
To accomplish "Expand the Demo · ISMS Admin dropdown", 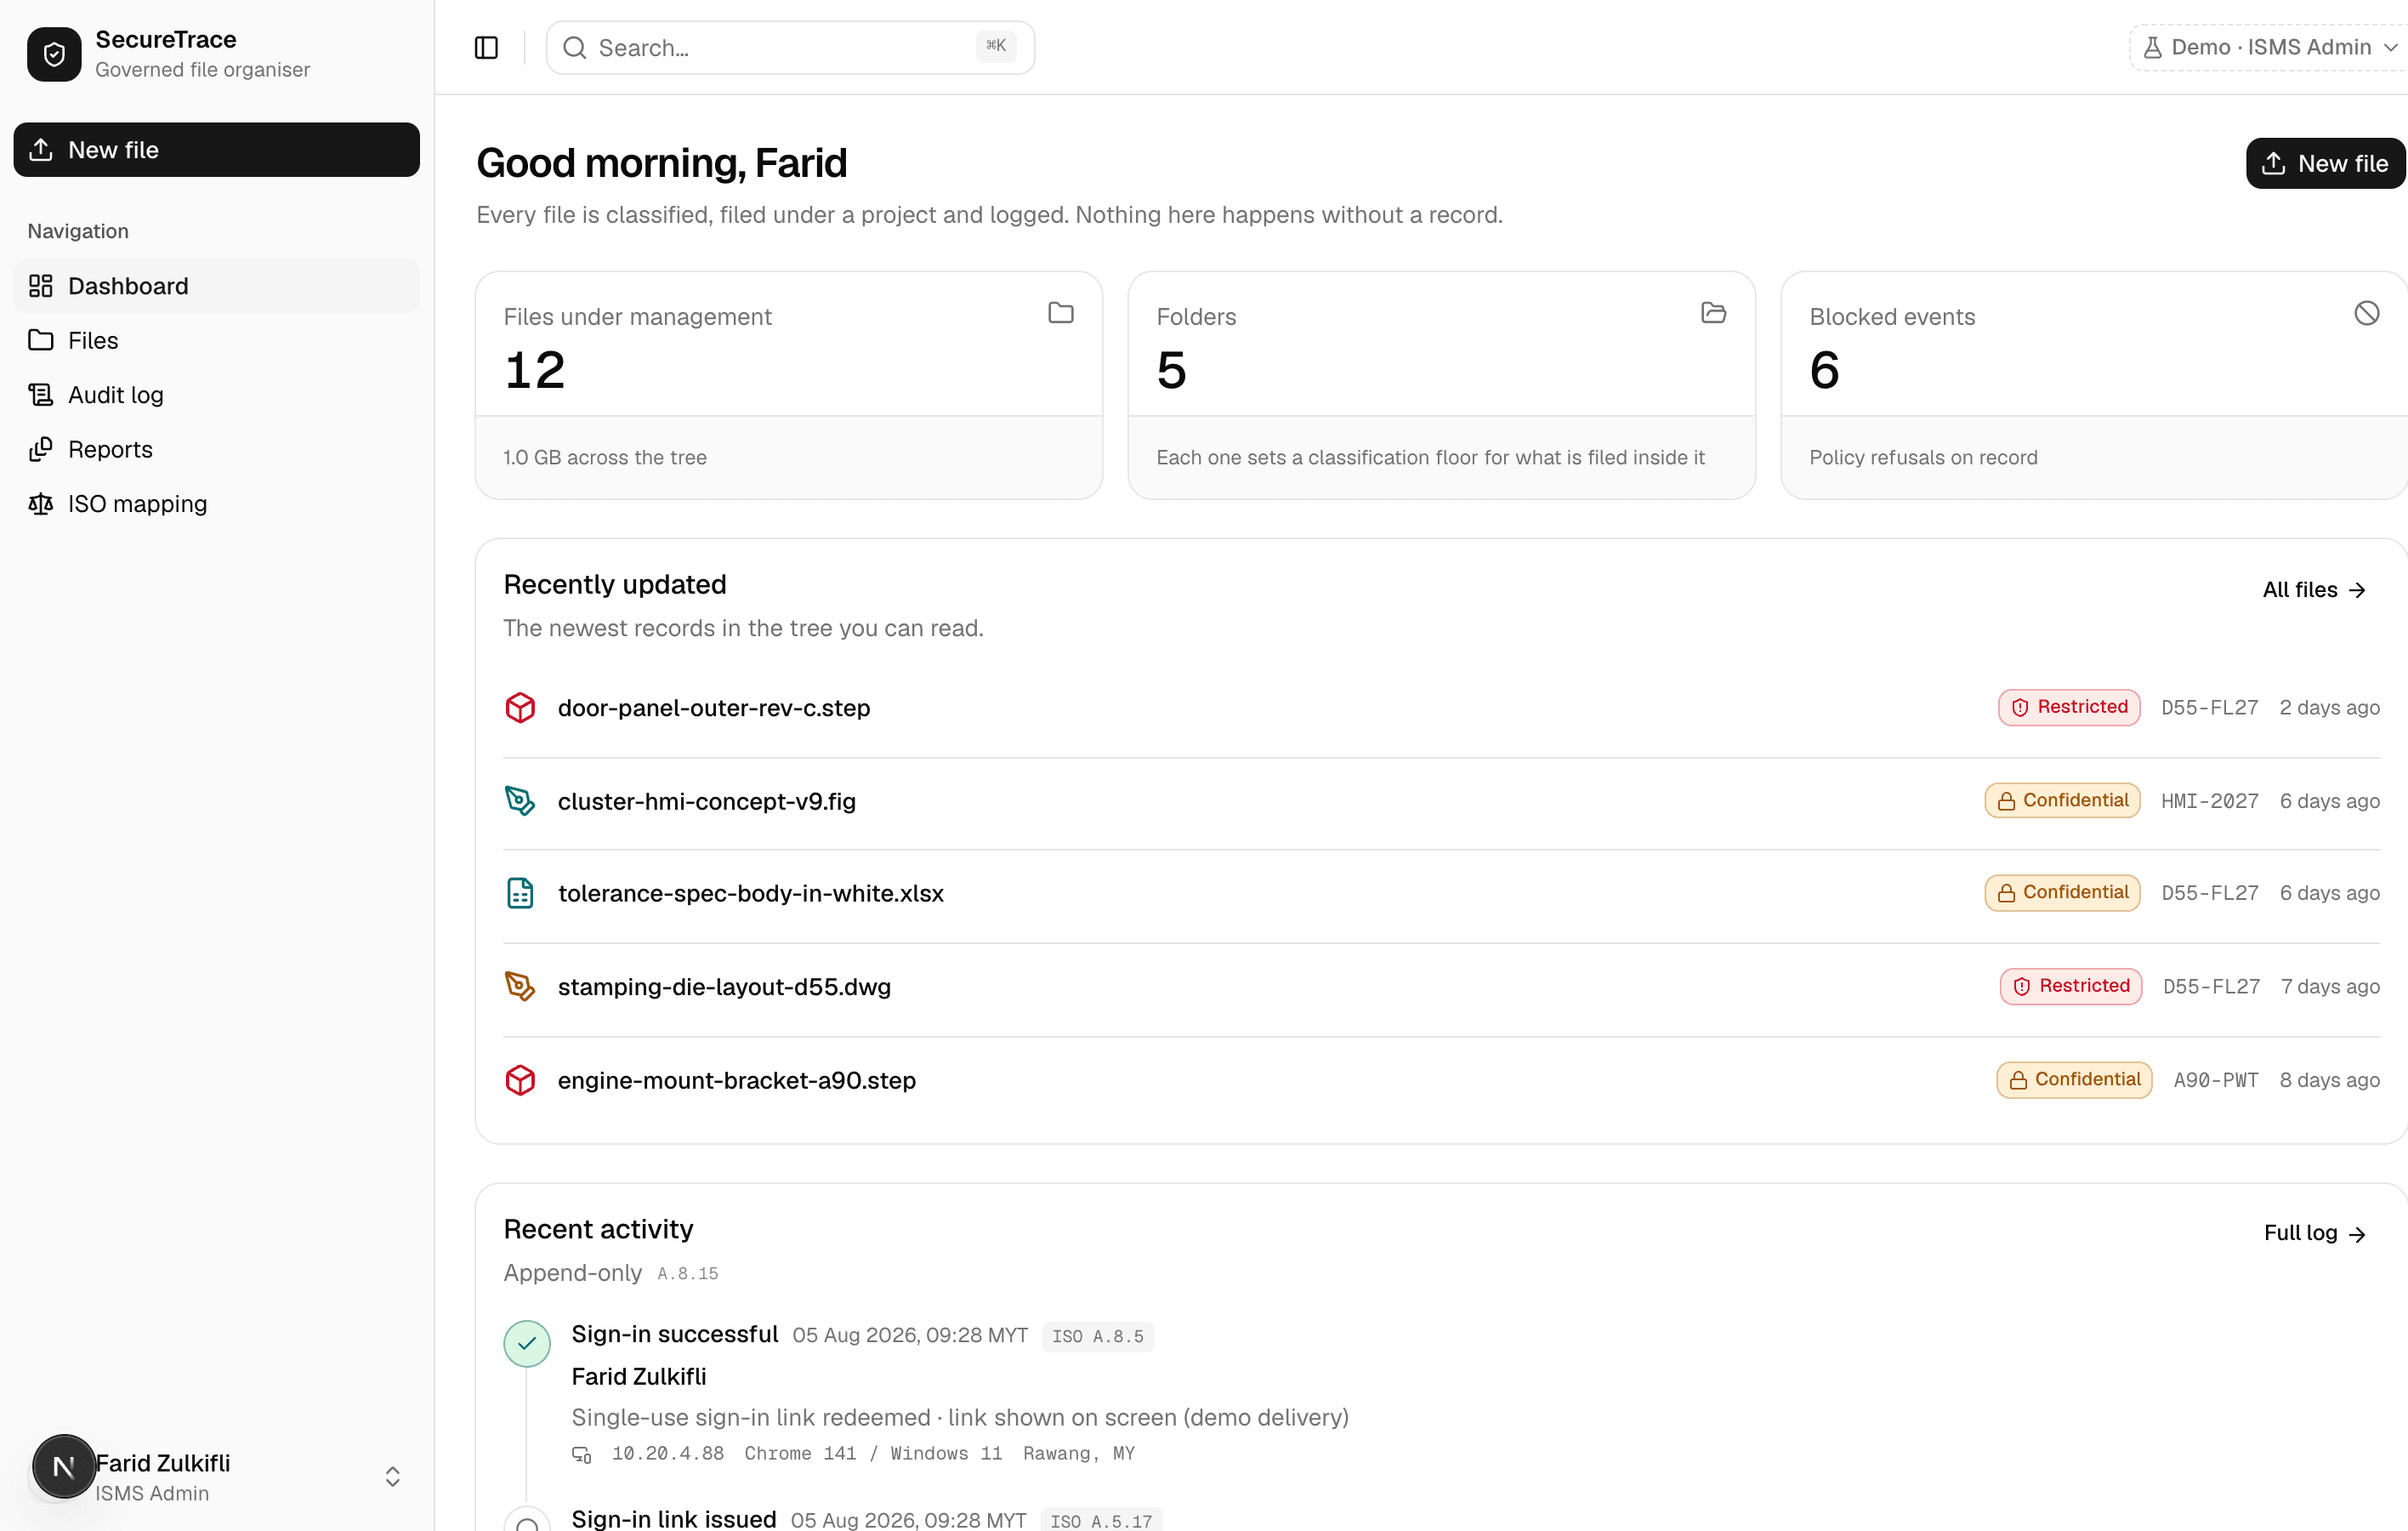I will 2268,47.
